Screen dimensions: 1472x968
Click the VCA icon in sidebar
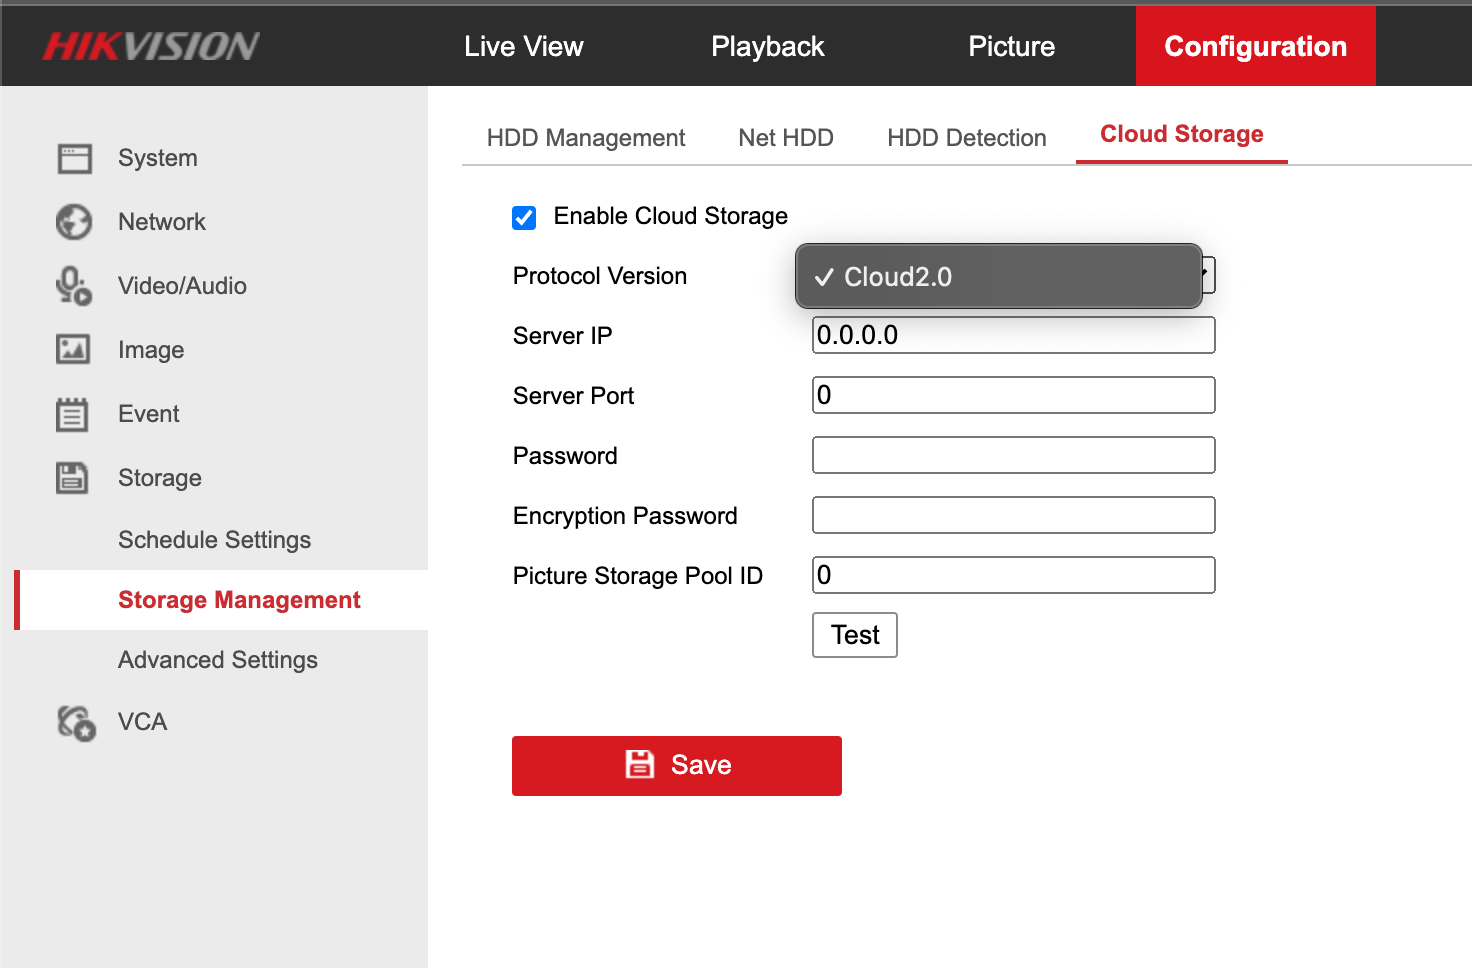pos(76,722)
